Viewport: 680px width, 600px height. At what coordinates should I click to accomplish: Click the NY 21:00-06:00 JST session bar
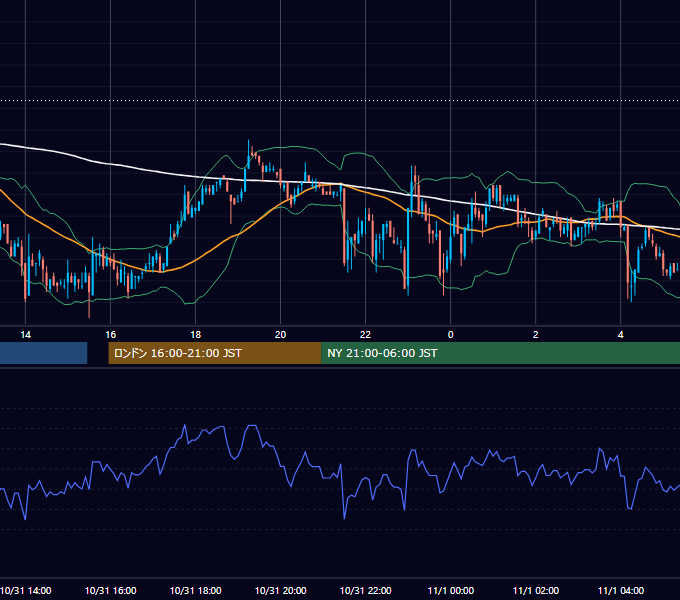500,353
